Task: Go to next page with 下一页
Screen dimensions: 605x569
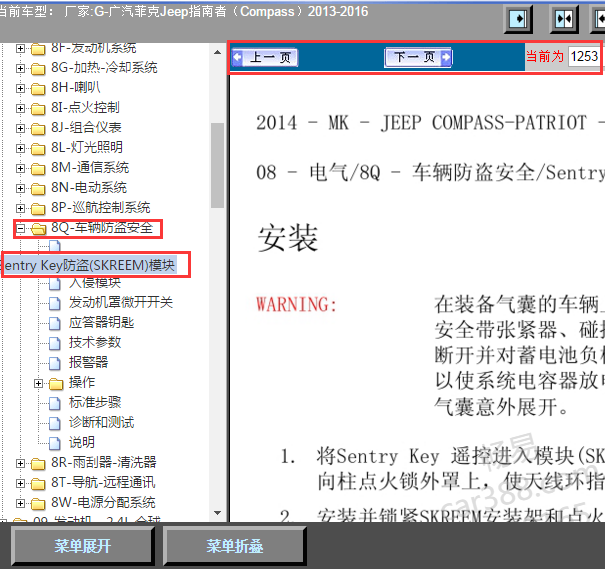Action: 418,57
